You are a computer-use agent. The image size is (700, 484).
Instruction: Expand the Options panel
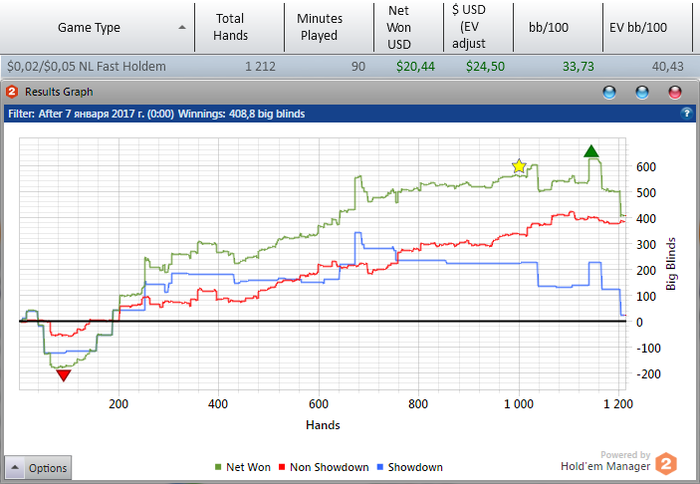pos(38,467)
